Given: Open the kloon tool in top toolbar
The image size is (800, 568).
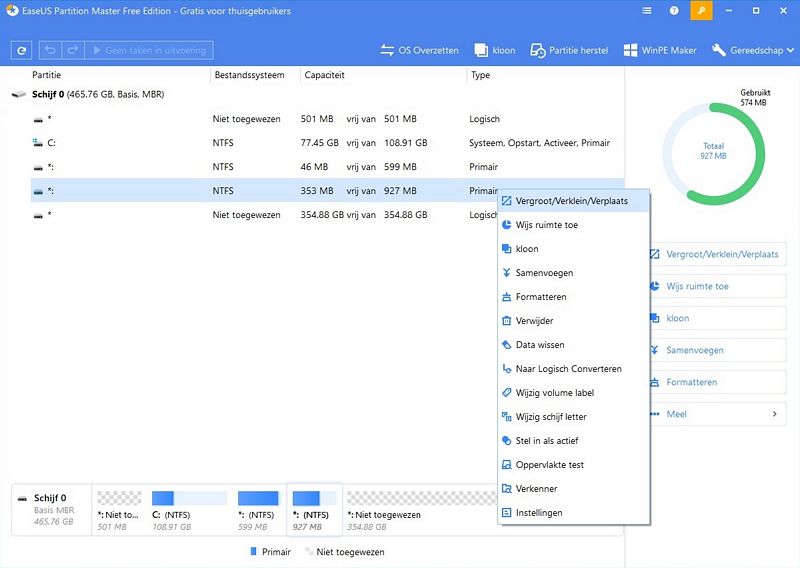Looking at the screenshot, I should (494, 50).
